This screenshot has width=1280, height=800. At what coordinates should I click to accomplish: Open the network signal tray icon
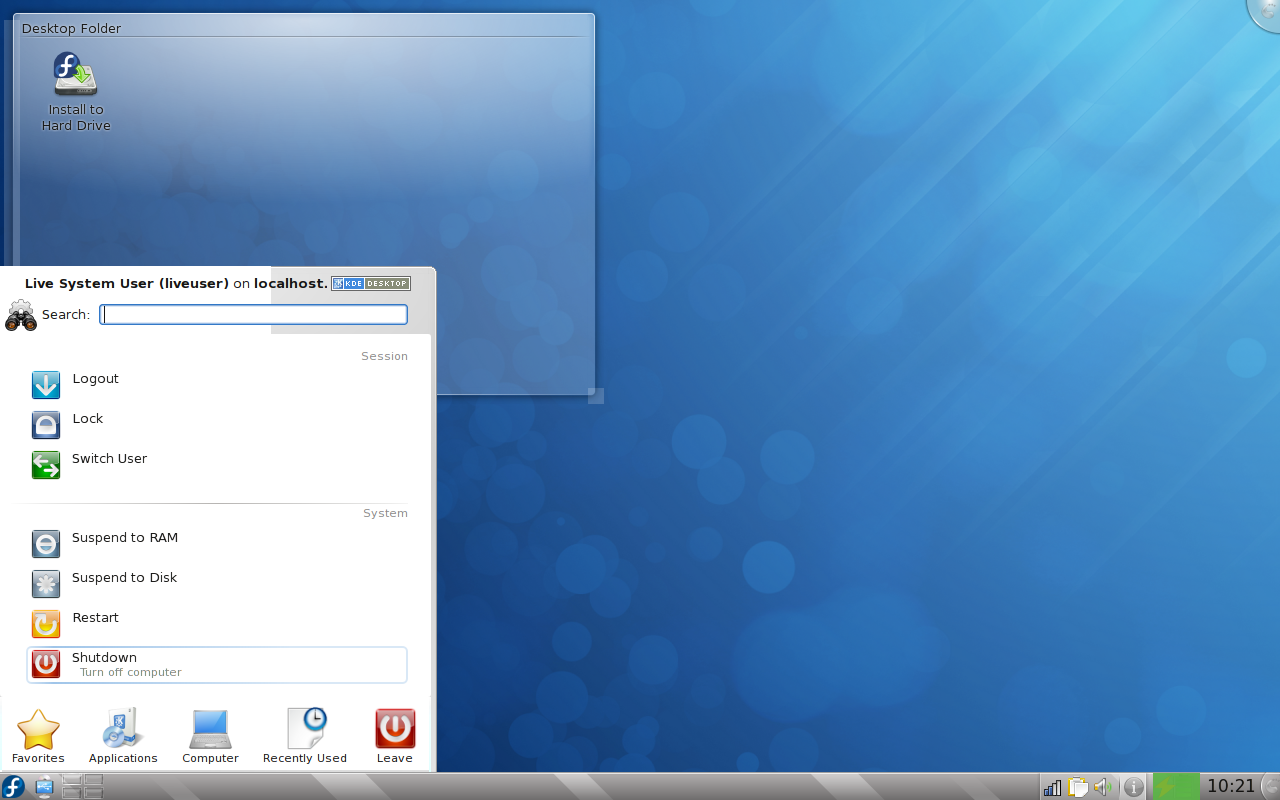click(1052, 787)
